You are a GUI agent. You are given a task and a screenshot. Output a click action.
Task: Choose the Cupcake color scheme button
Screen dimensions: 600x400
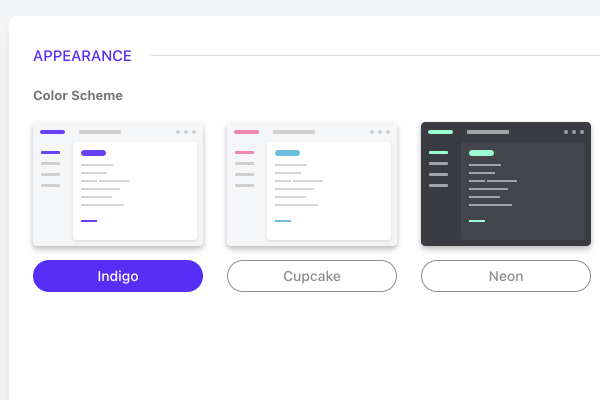pyautogui.click(x=312, y=276)
